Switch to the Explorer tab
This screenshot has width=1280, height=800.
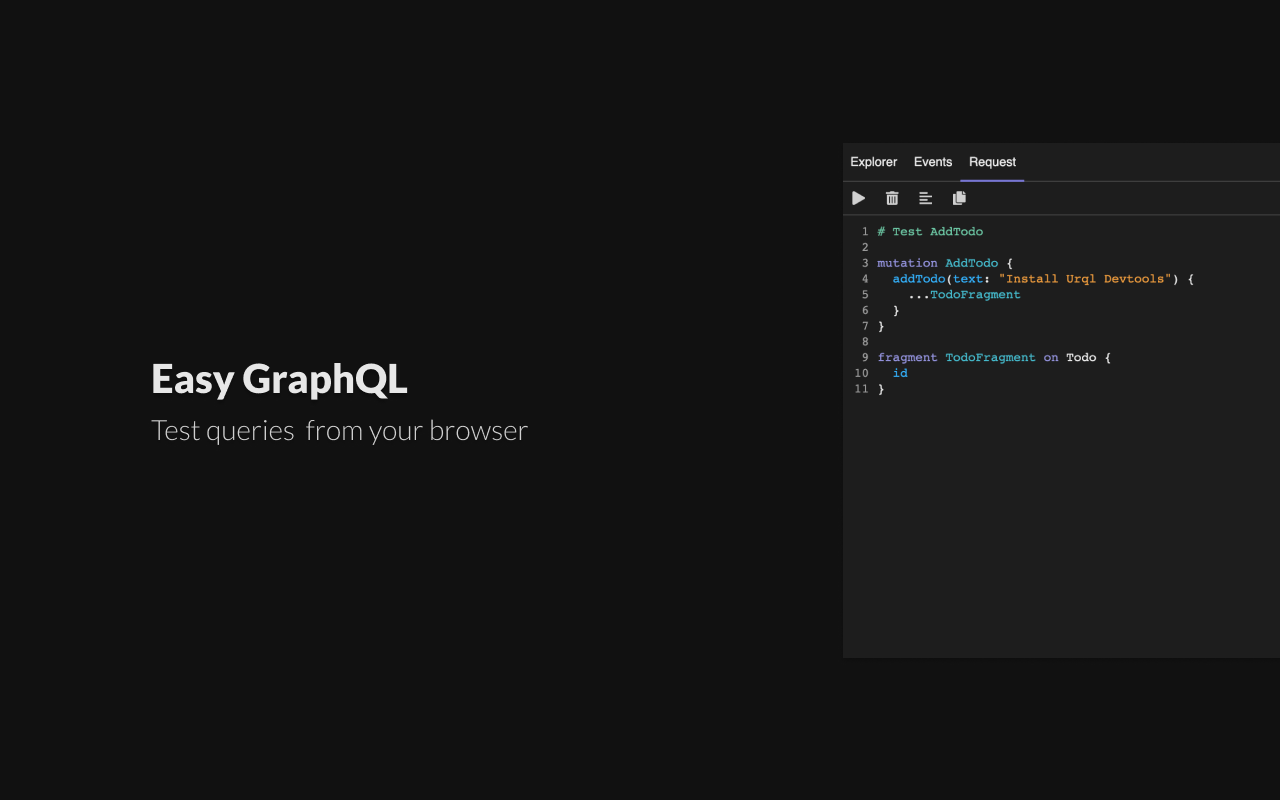pos(874,162)
